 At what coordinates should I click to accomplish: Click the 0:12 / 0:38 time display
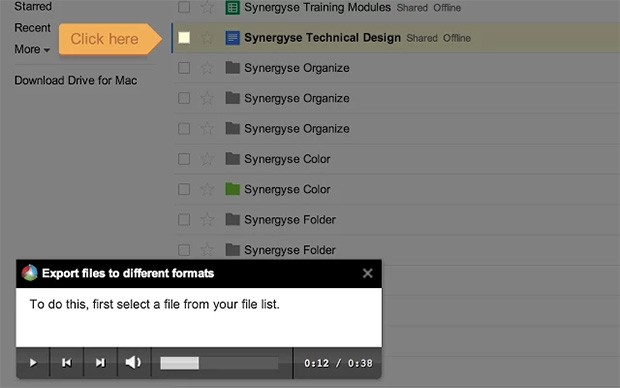338,363
